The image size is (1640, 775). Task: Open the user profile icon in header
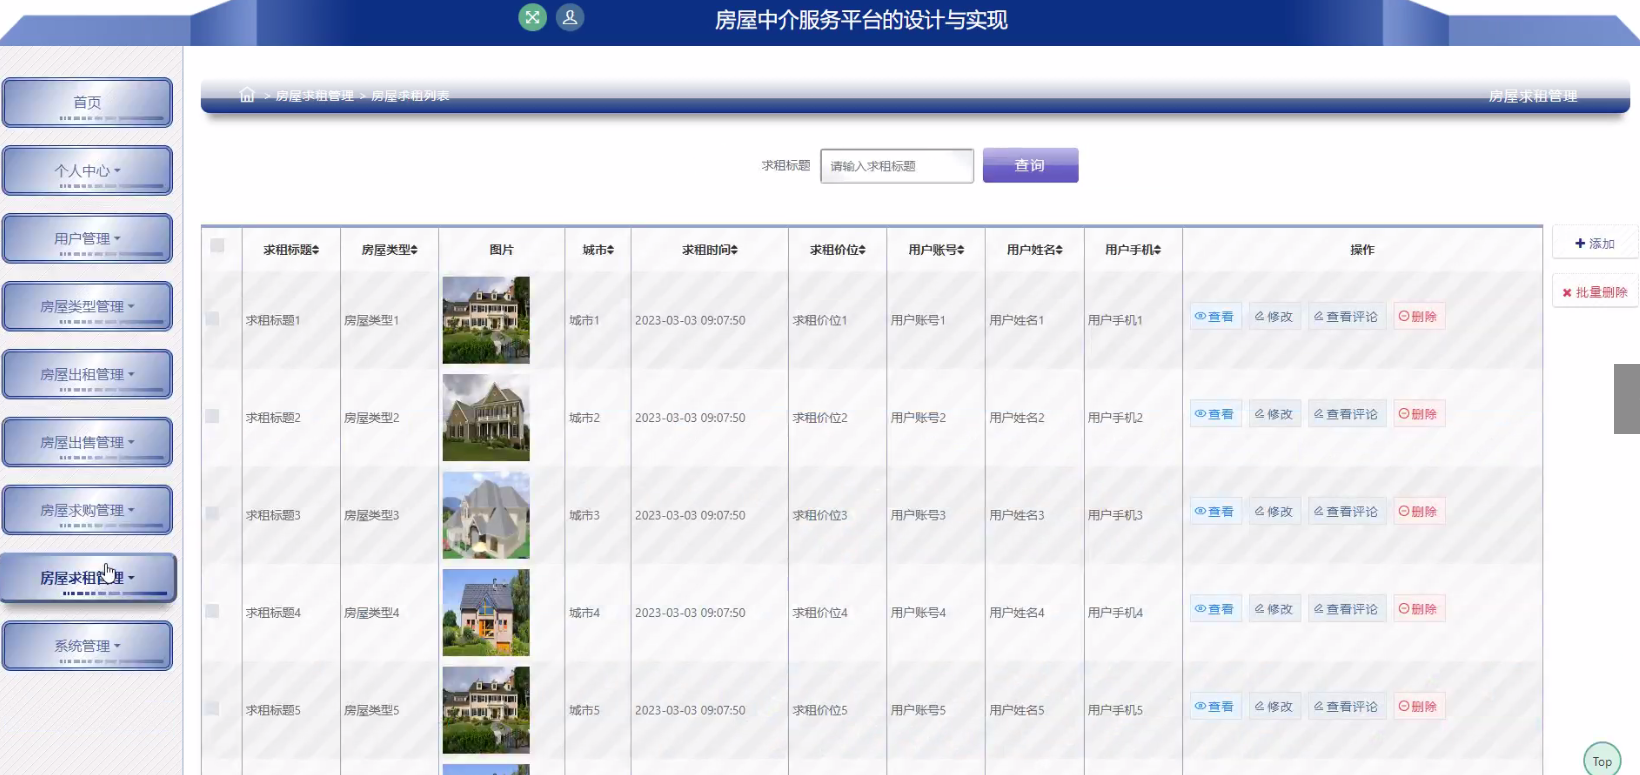[x=570, y=17]
